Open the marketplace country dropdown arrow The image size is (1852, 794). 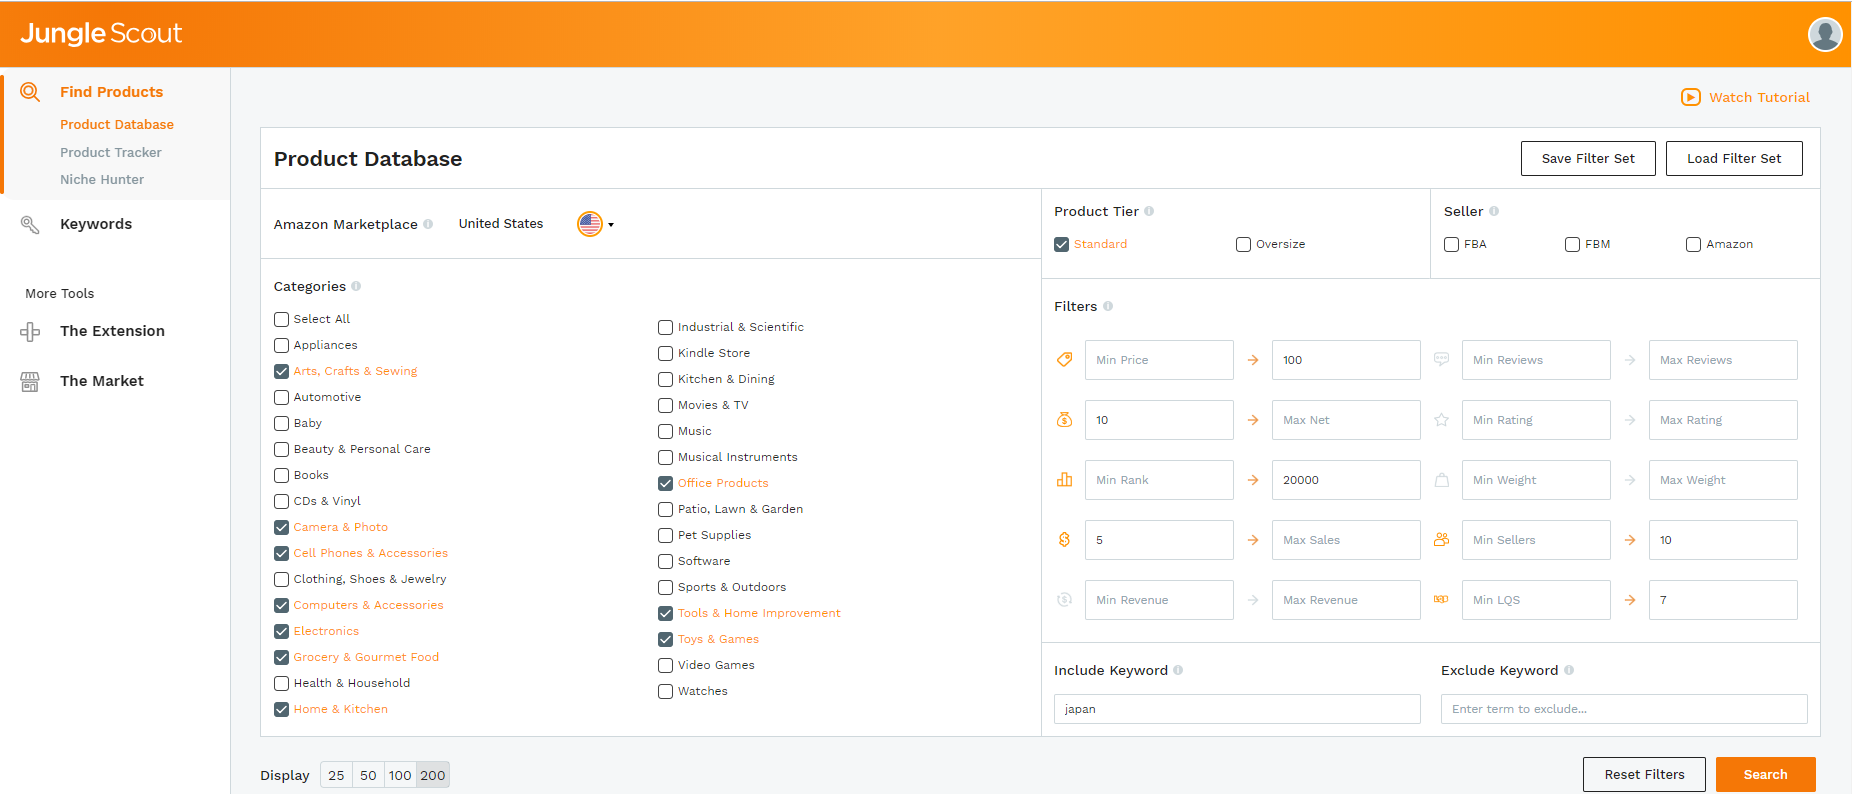tap(611, 225)
